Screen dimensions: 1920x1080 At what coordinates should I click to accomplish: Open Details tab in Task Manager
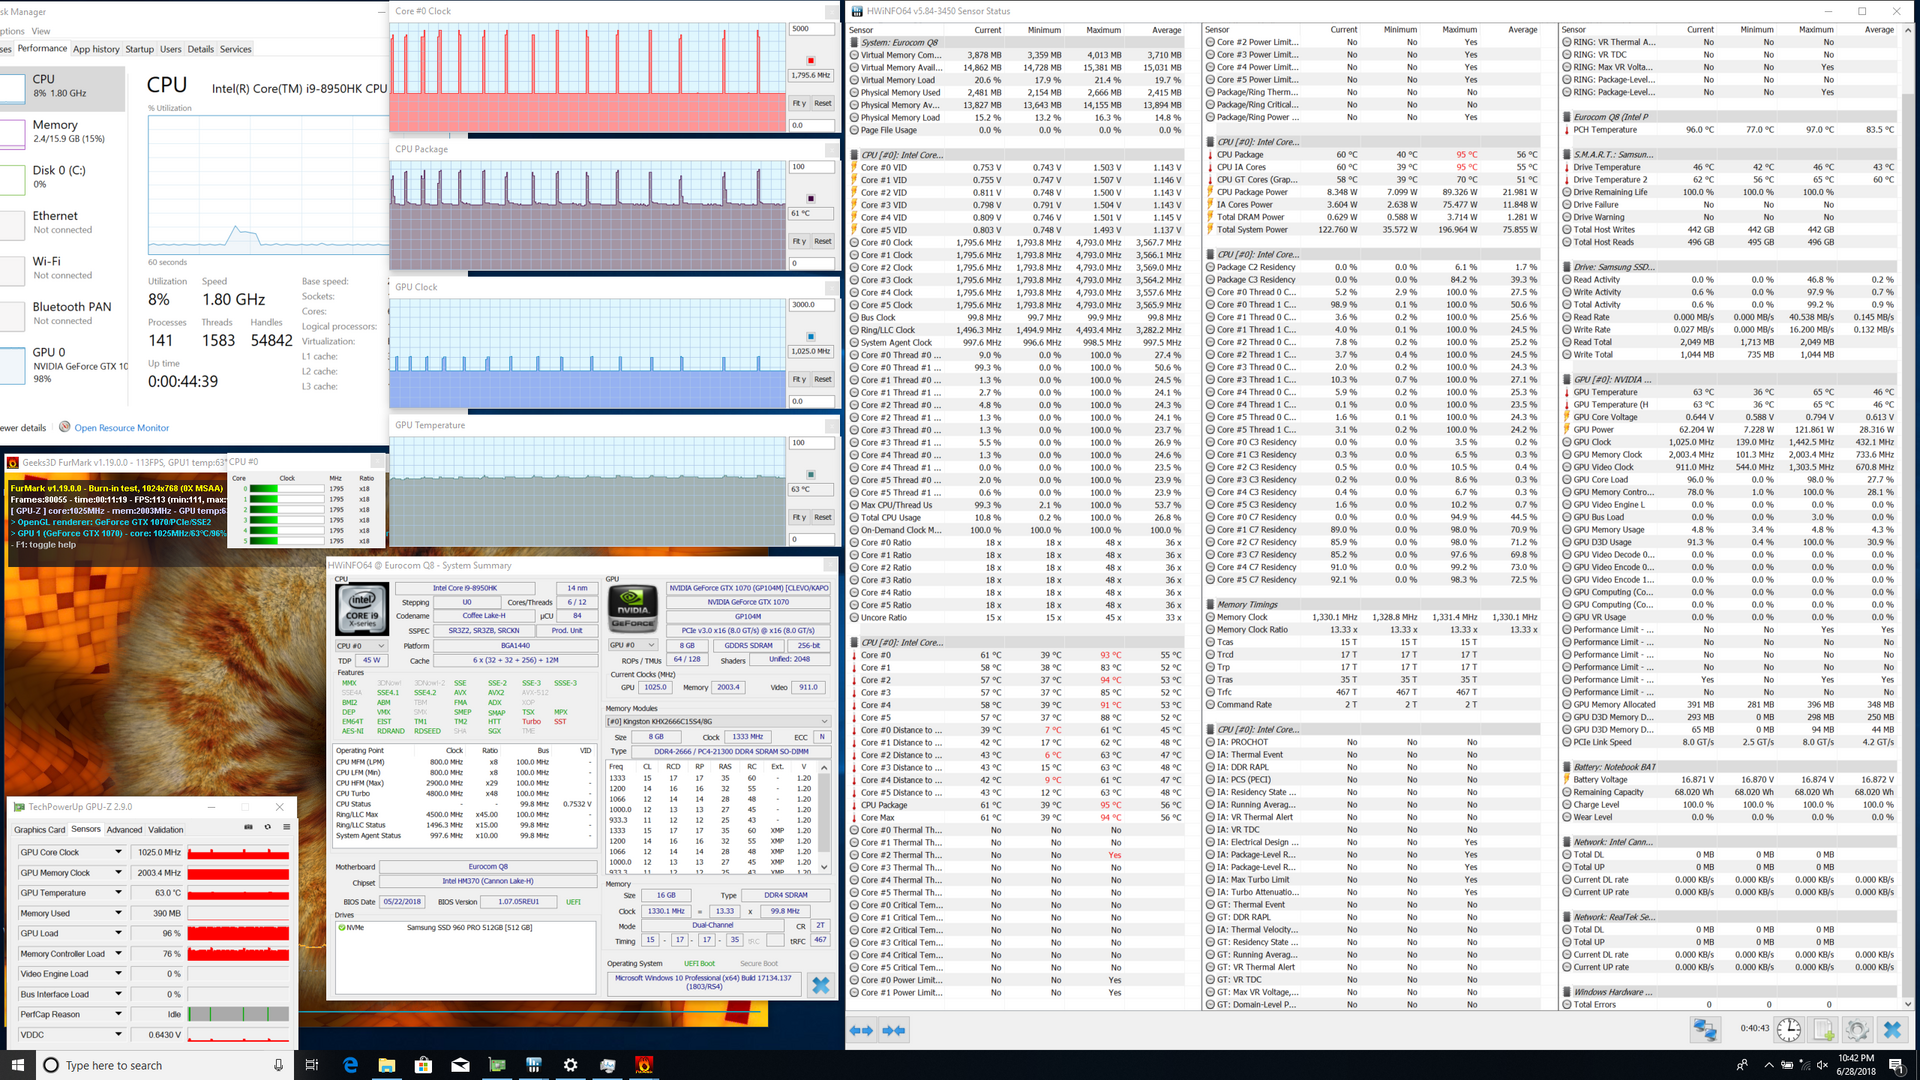pos(200,49)
